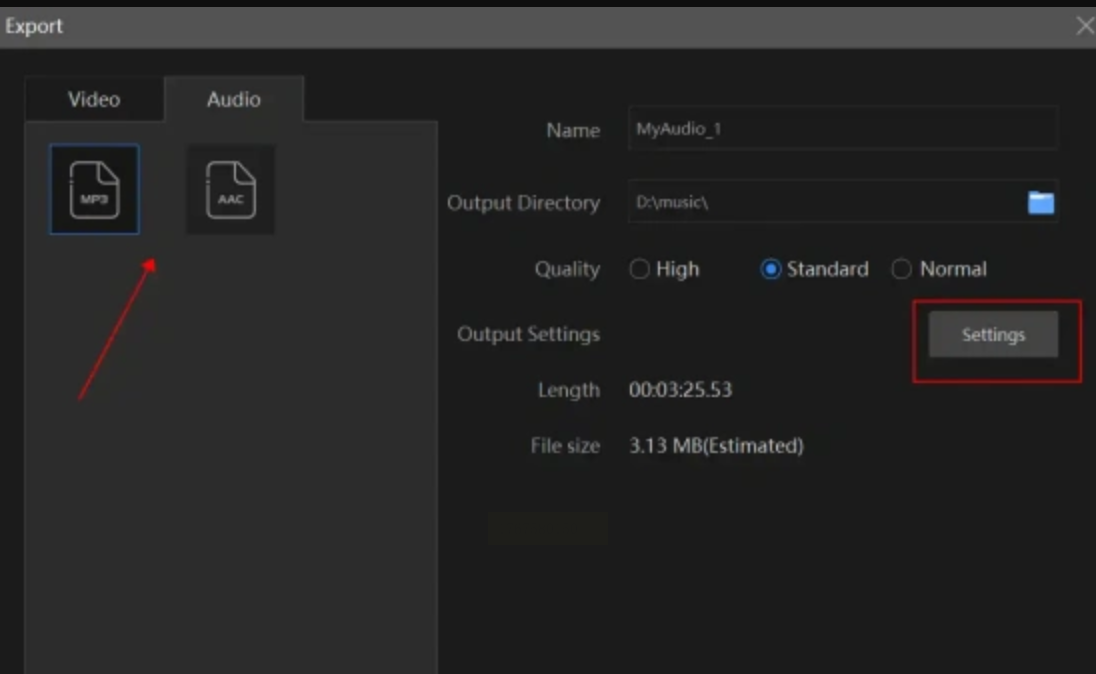
Task: Select the Standard quality radio button
Action: (x=771, y=269)
